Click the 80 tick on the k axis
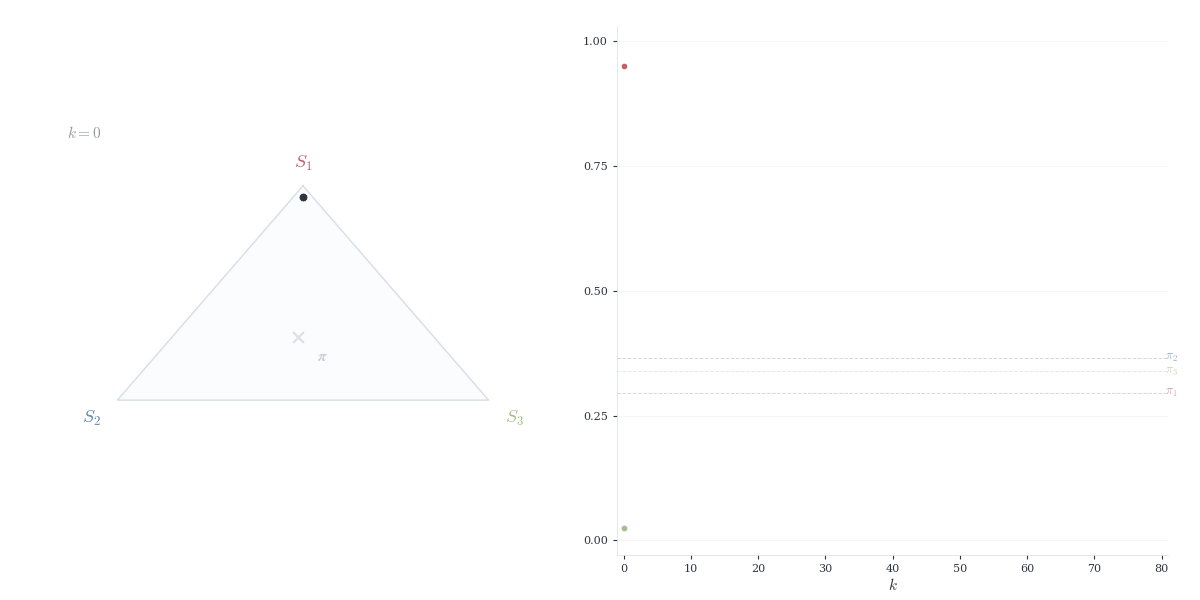The width and height of the screenshot is (1200, 600). (1161, 568)
